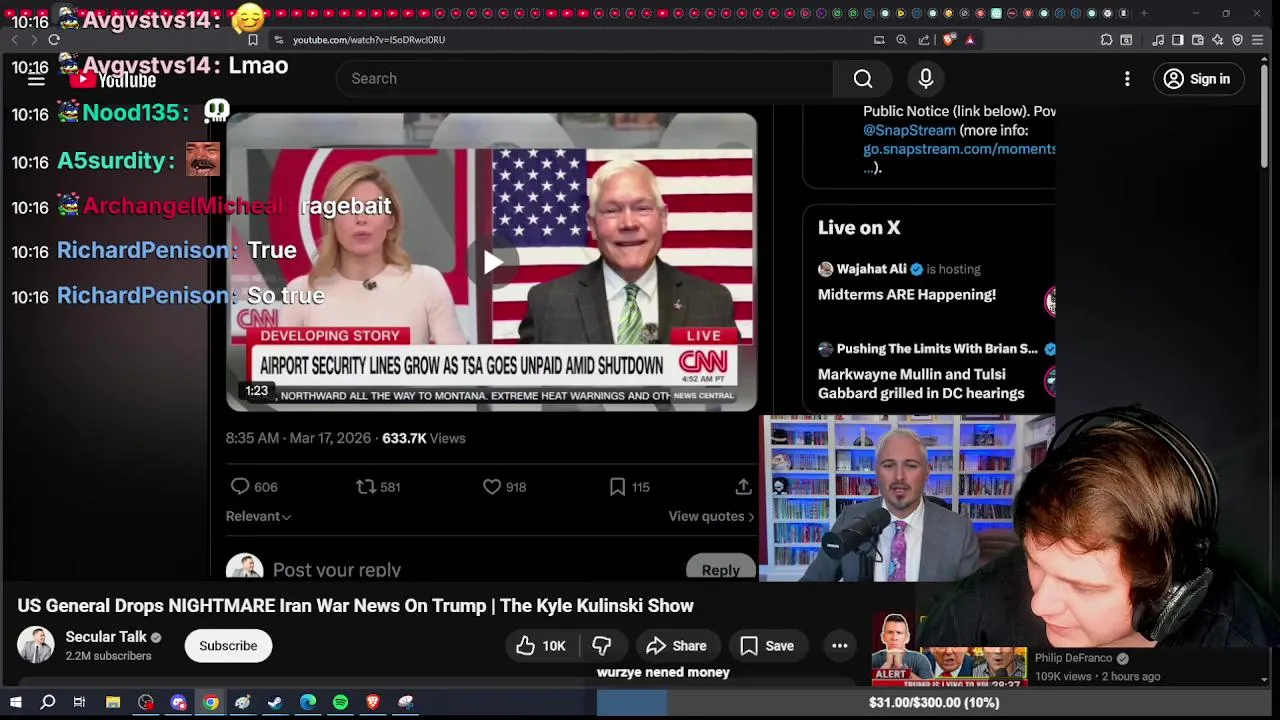Open the zoom magnifier in the address bar
The image size is (1280, 720).
pyautogui.click(x=901, y=40)
